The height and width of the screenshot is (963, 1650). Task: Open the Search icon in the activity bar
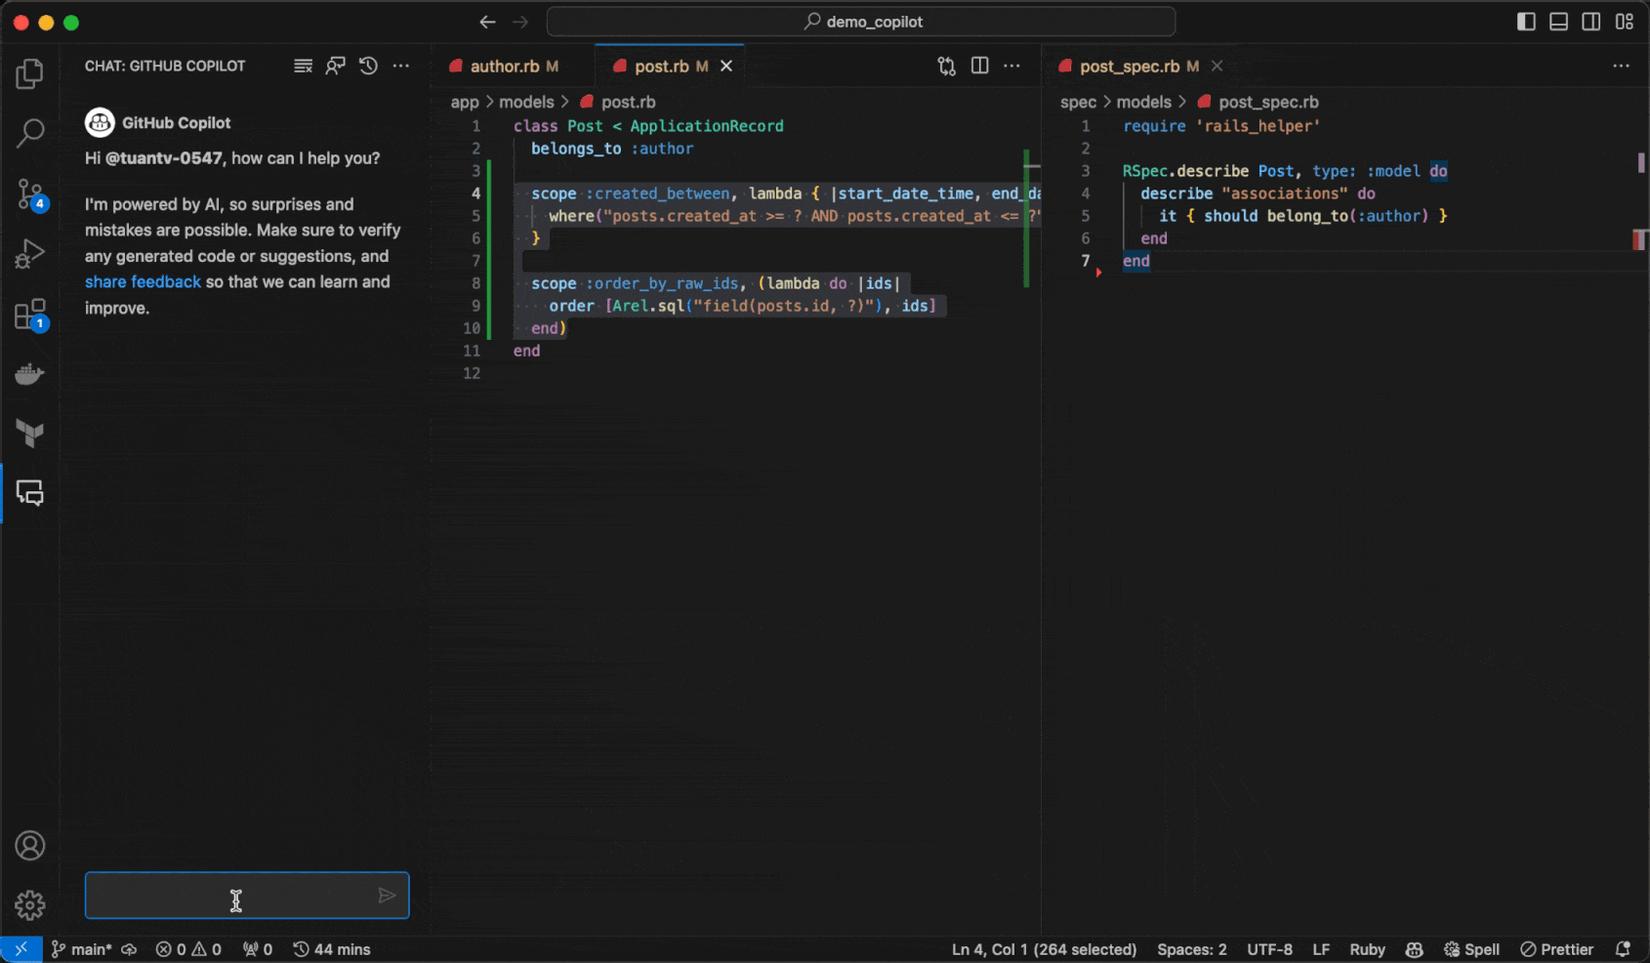[x=30, y=132]
